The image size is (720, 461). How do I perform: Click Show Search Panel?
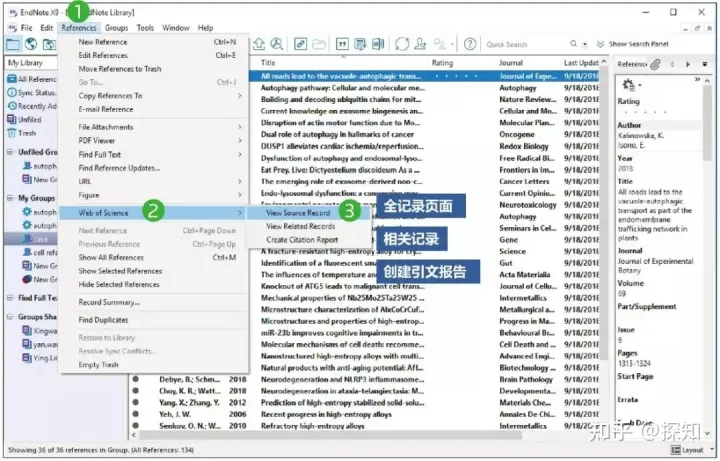[633, 44]
